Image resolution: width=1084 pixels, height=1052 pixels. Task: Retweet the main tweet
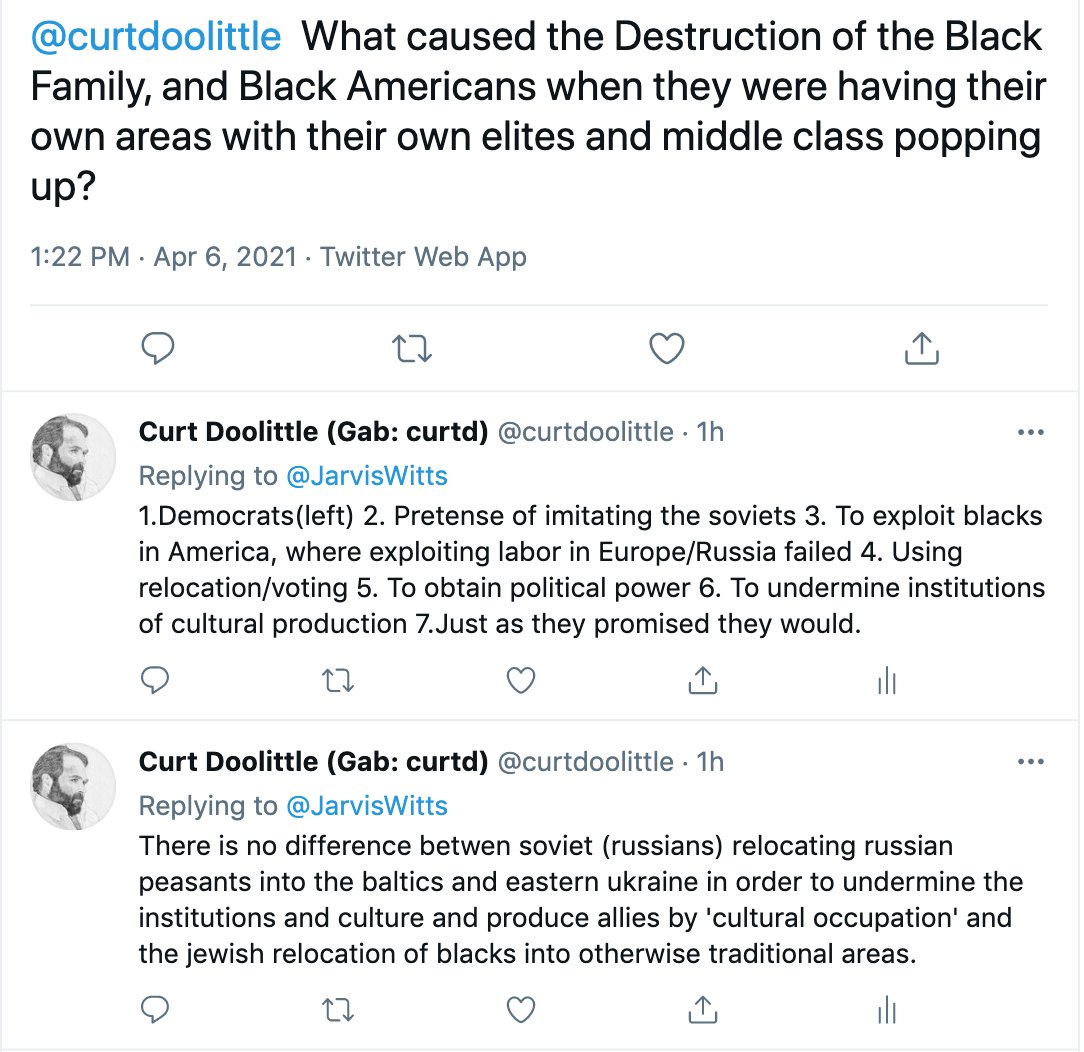click(x=411, y=348)
